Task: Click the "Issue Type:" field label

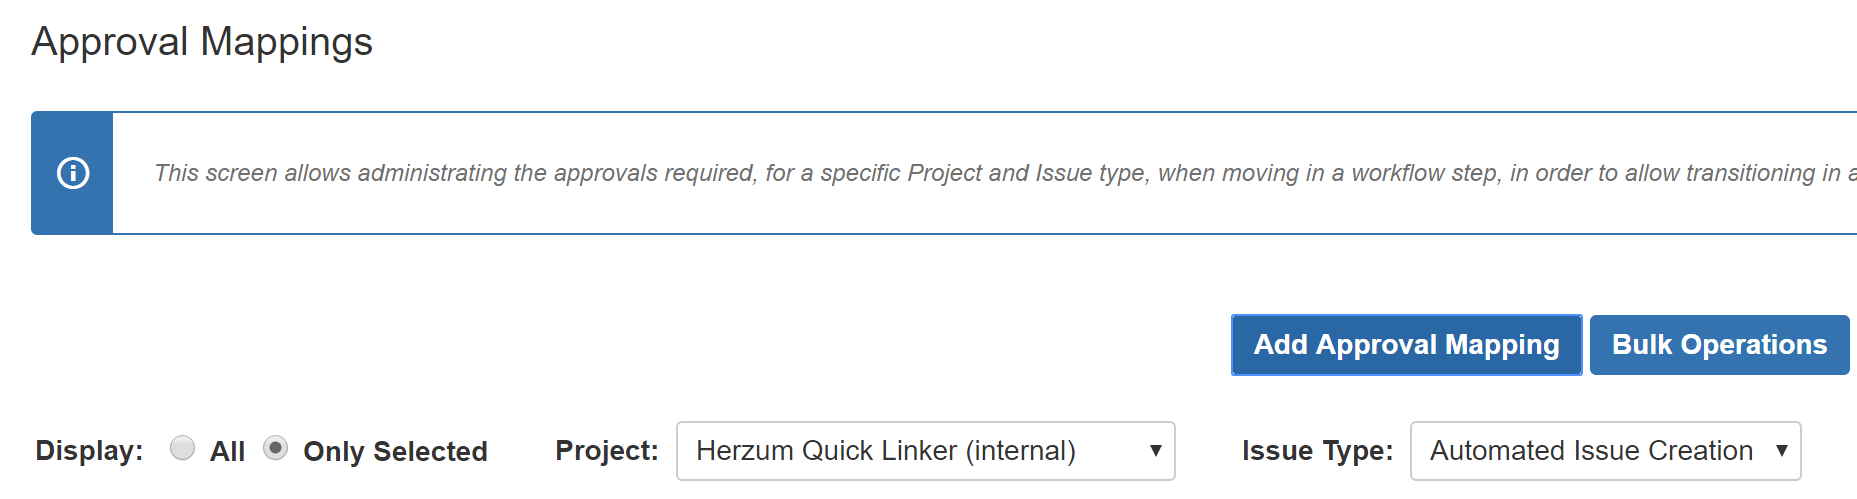Action: coord(1317,451)
